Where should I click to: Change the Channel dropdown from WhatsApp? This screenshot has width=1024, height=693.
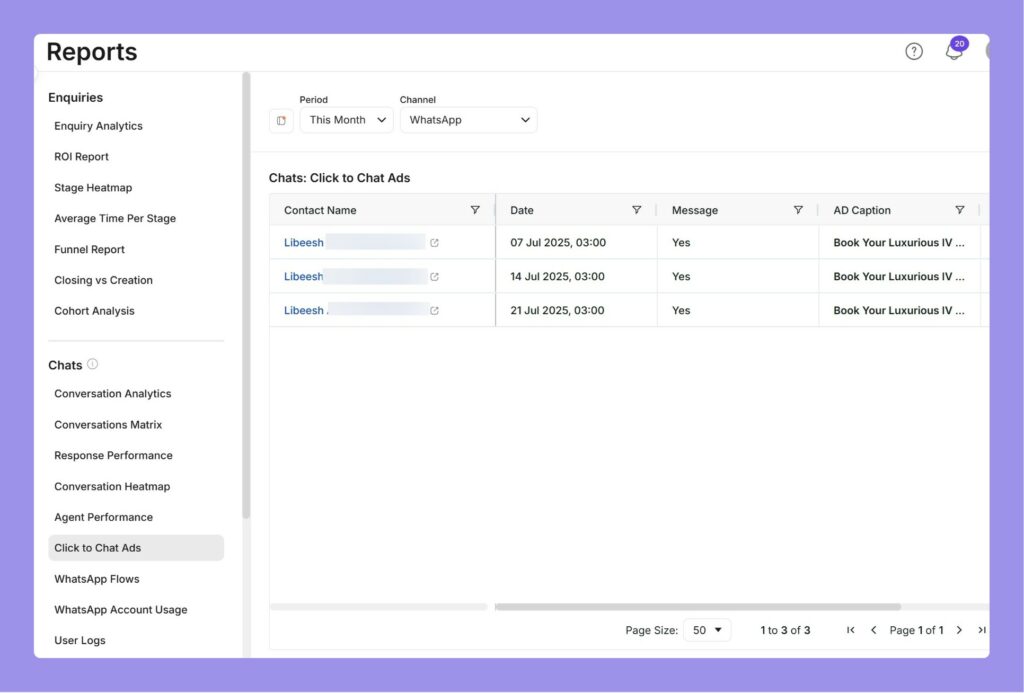[468, 119]
